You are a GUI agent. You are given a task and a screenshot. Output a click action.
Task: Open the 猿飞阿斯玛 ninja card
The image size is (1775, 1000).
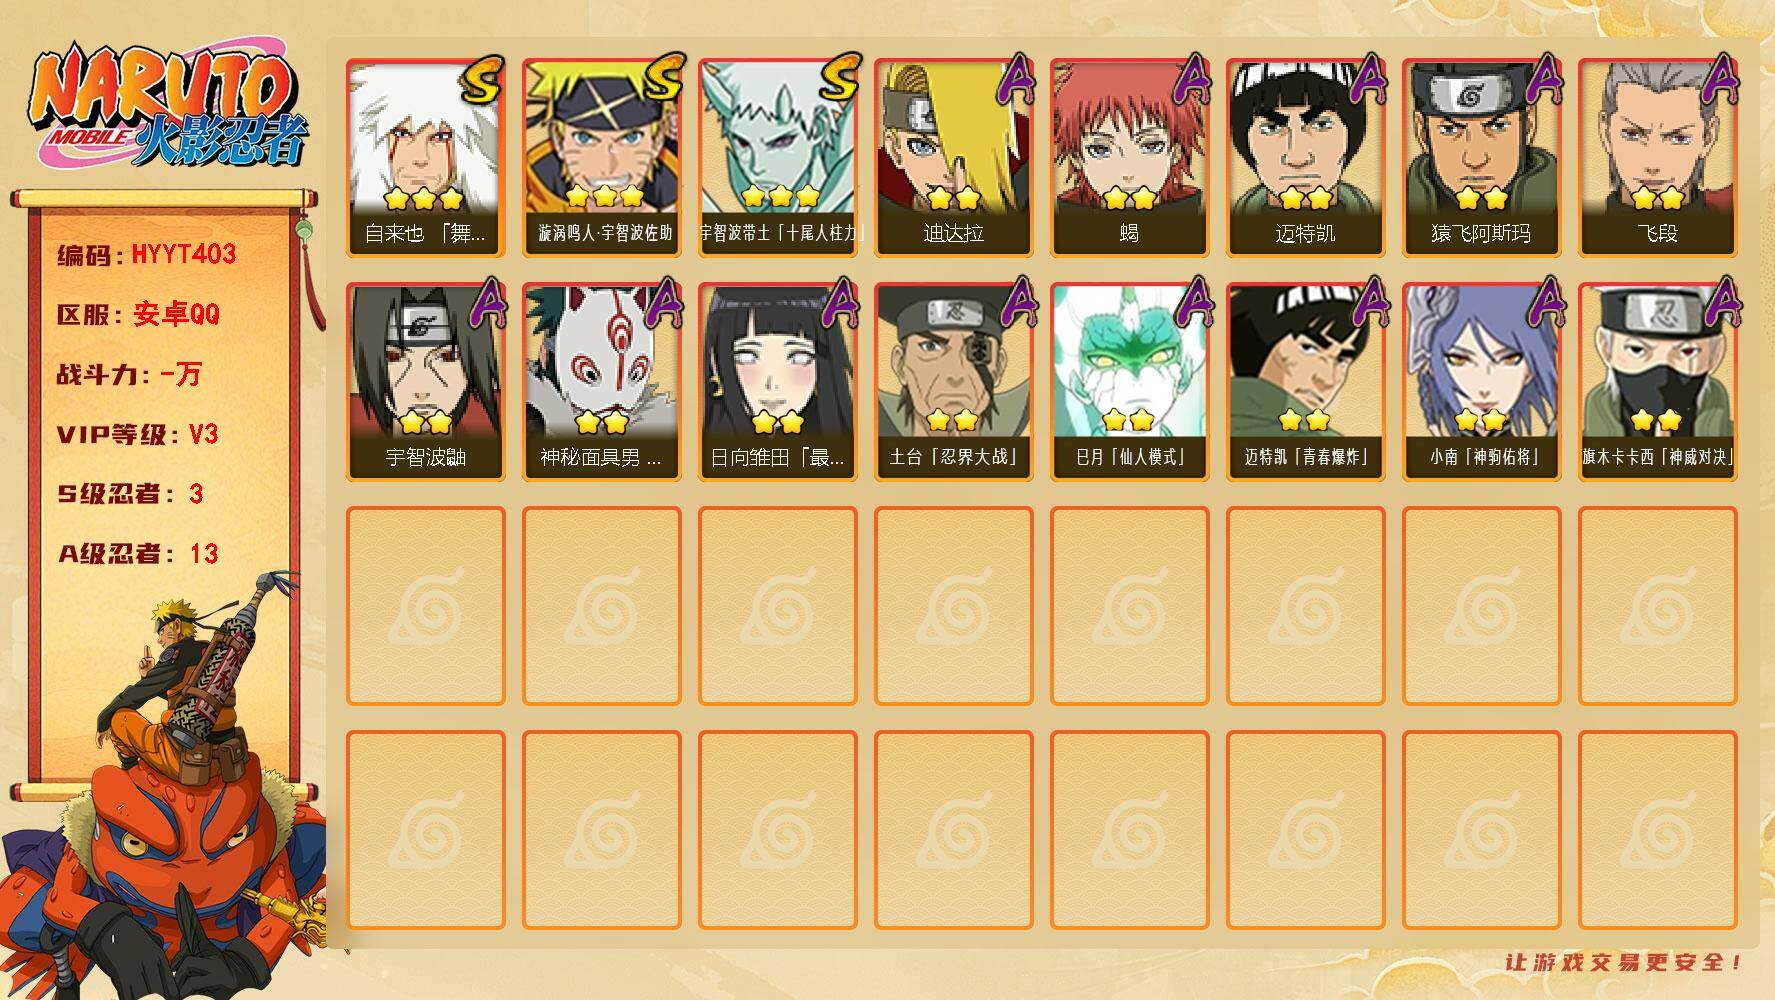tap(1481, 158)
